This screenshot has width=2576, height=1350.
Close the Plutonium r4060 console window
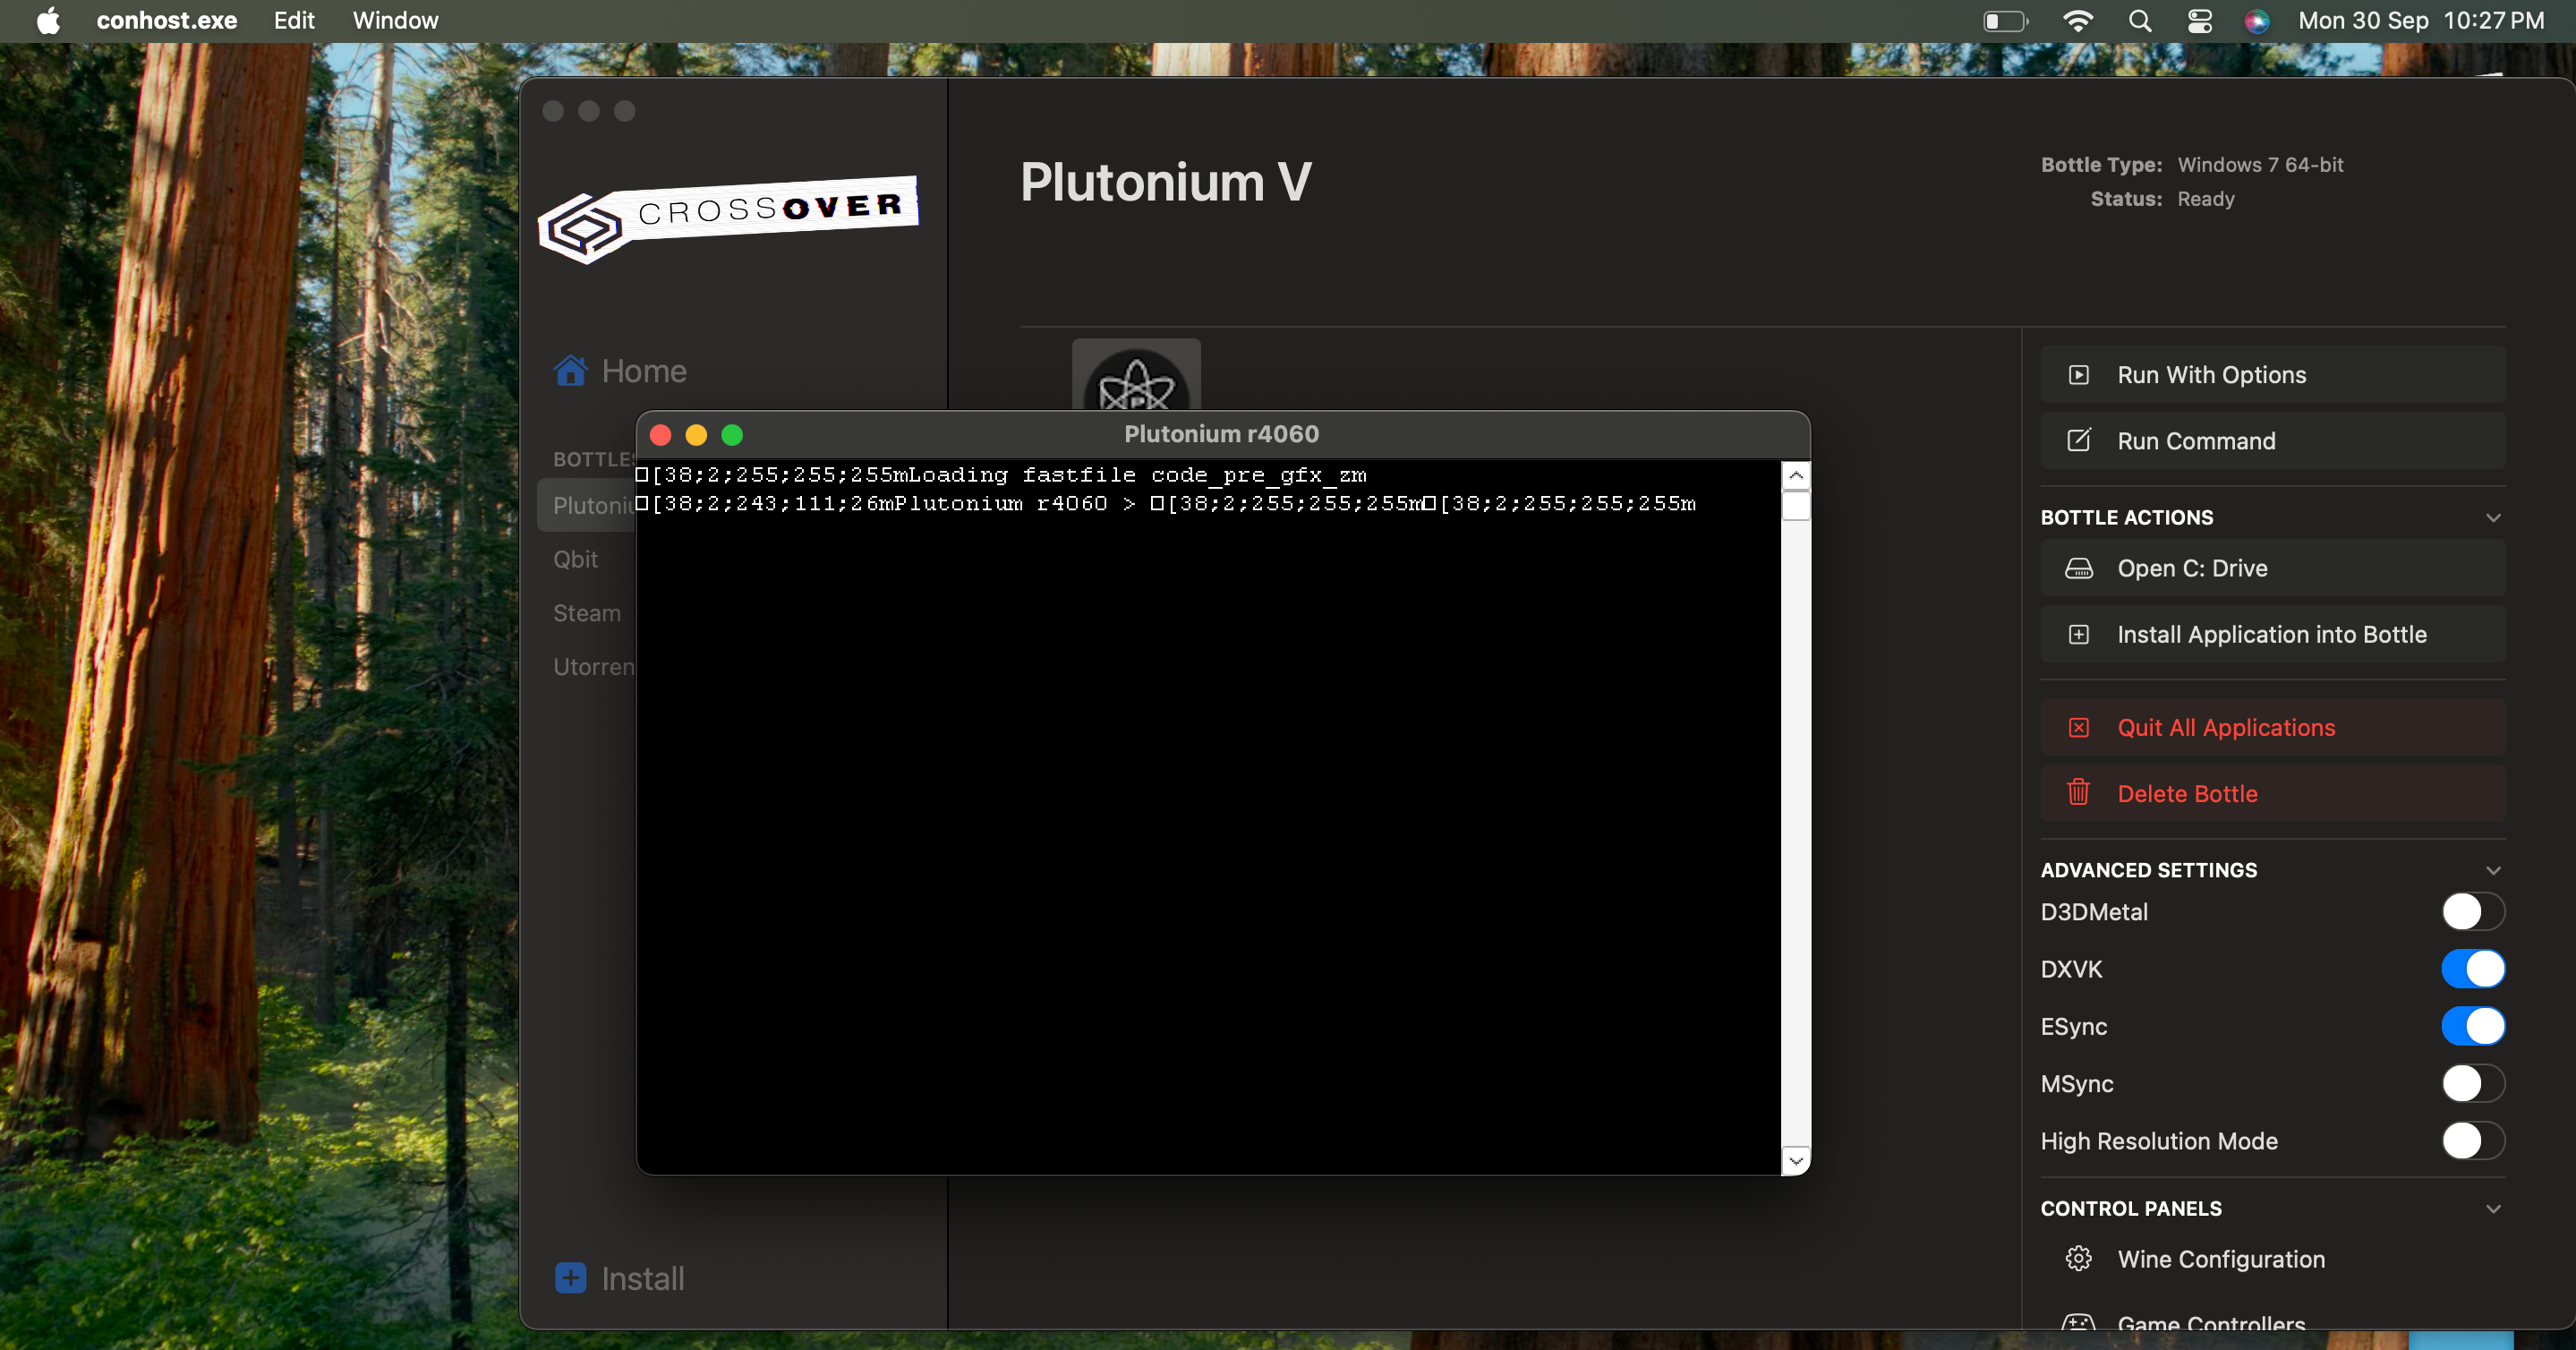coord(660,435)
